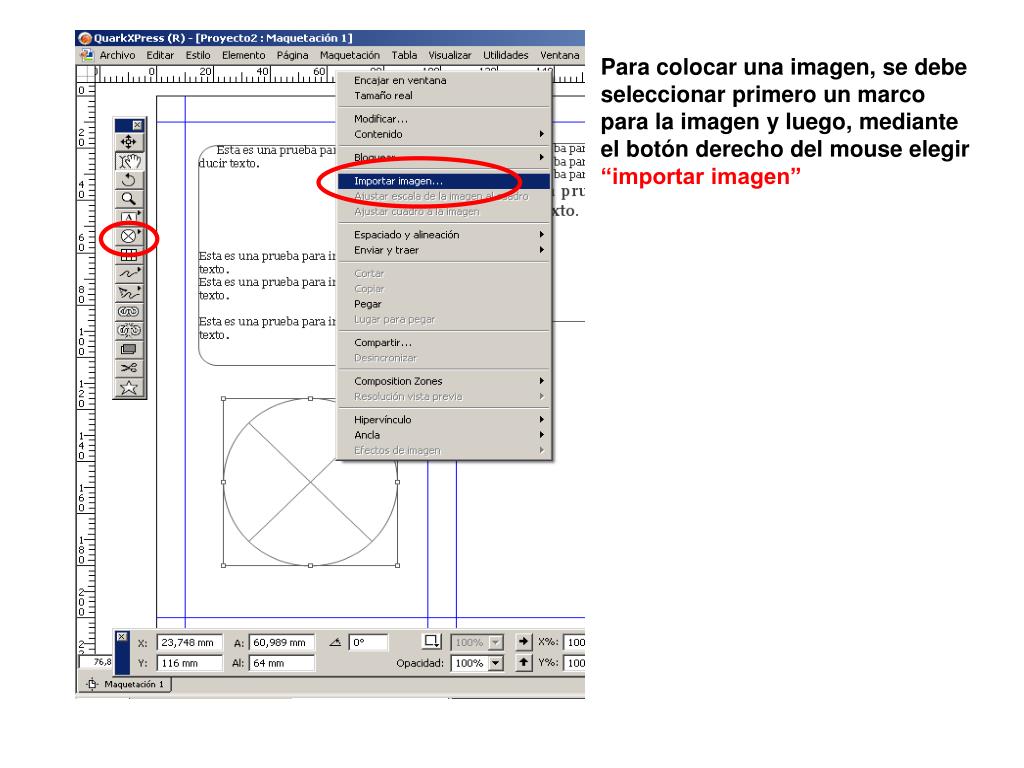1024x768 pixels.
Task: Expand the Contenido submenu
Action: [541, 134]
